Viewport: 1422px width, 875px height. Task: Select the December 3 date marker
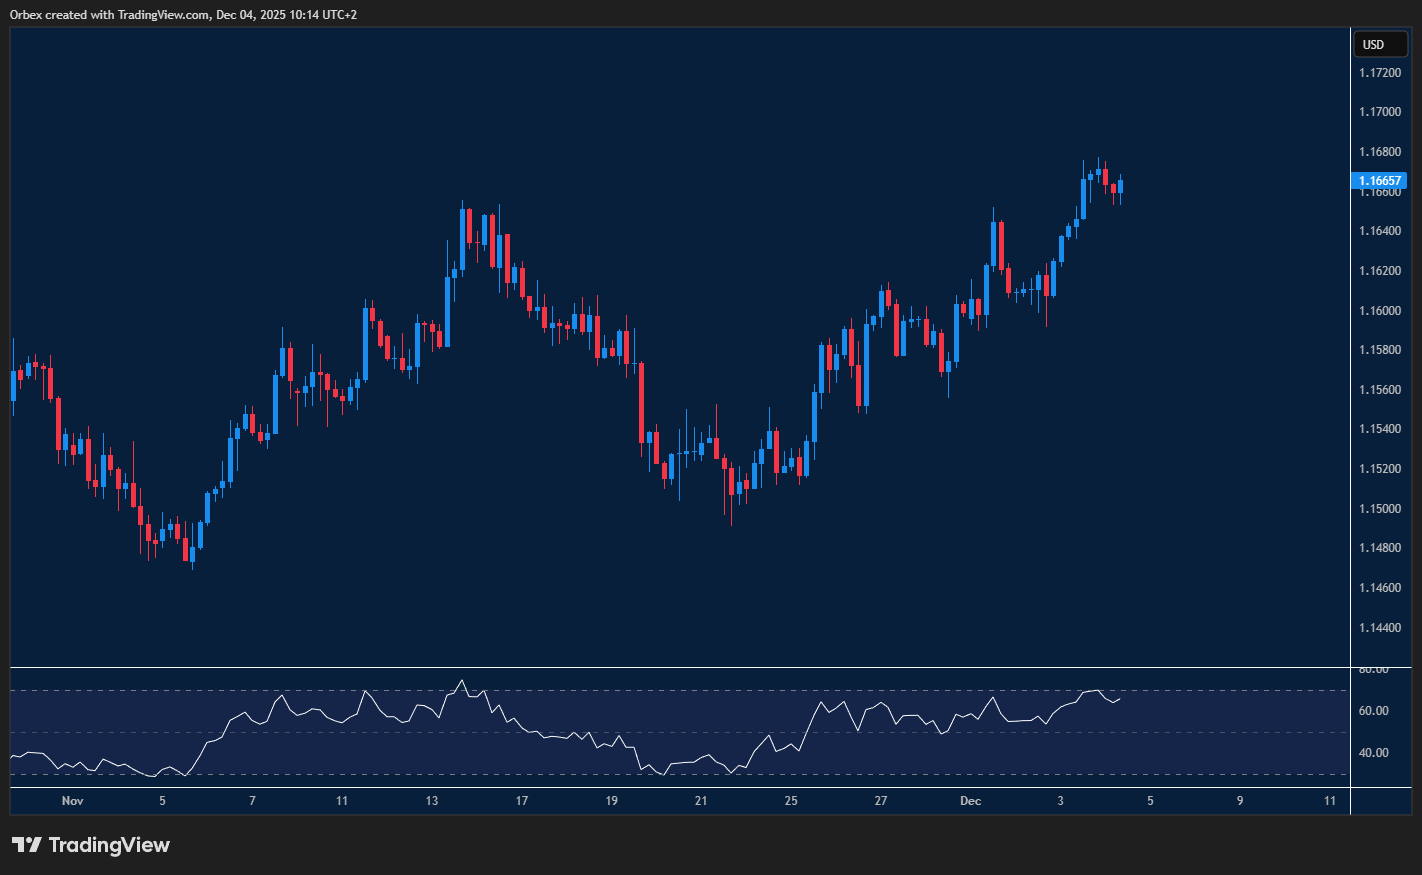coord(1060,800)
